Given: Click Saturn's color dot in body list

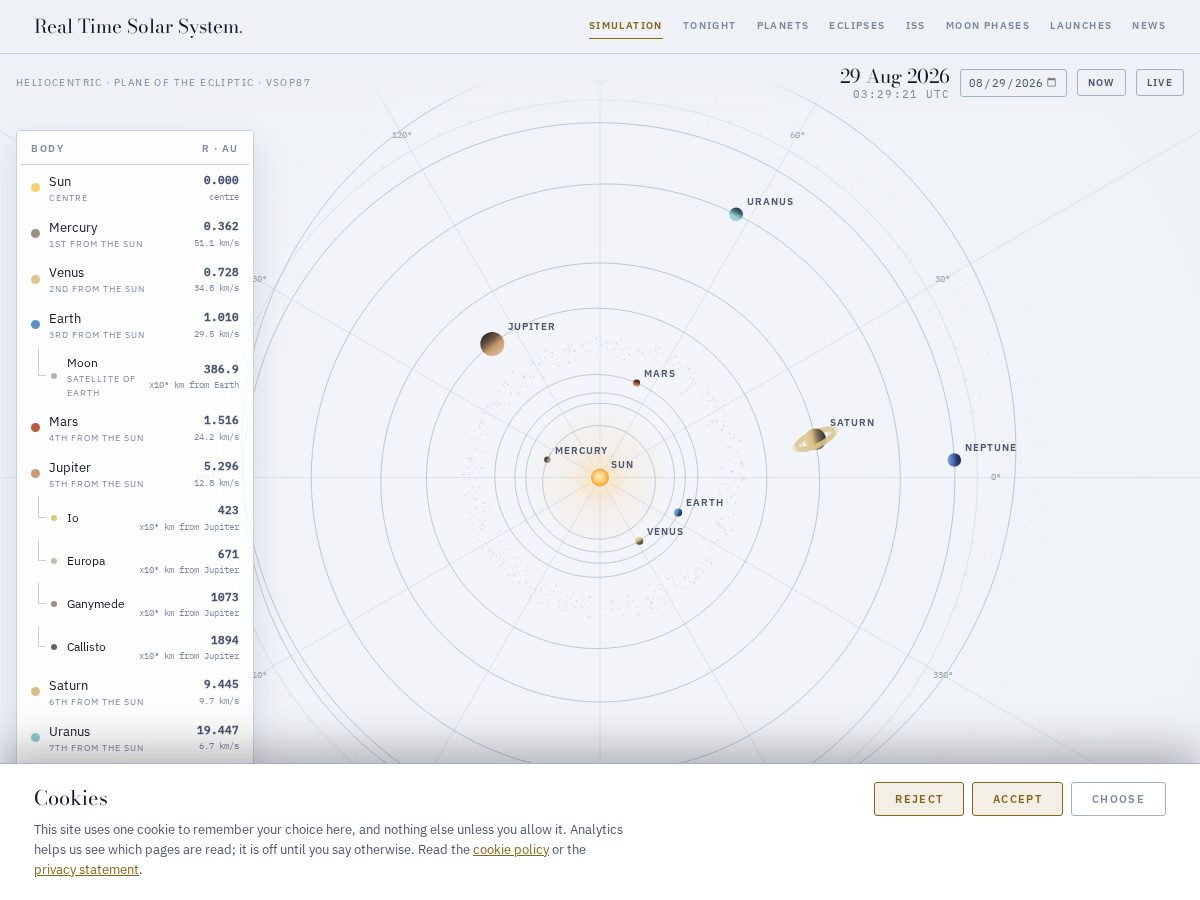Looking at the screenshot, I should coord(35,691).
